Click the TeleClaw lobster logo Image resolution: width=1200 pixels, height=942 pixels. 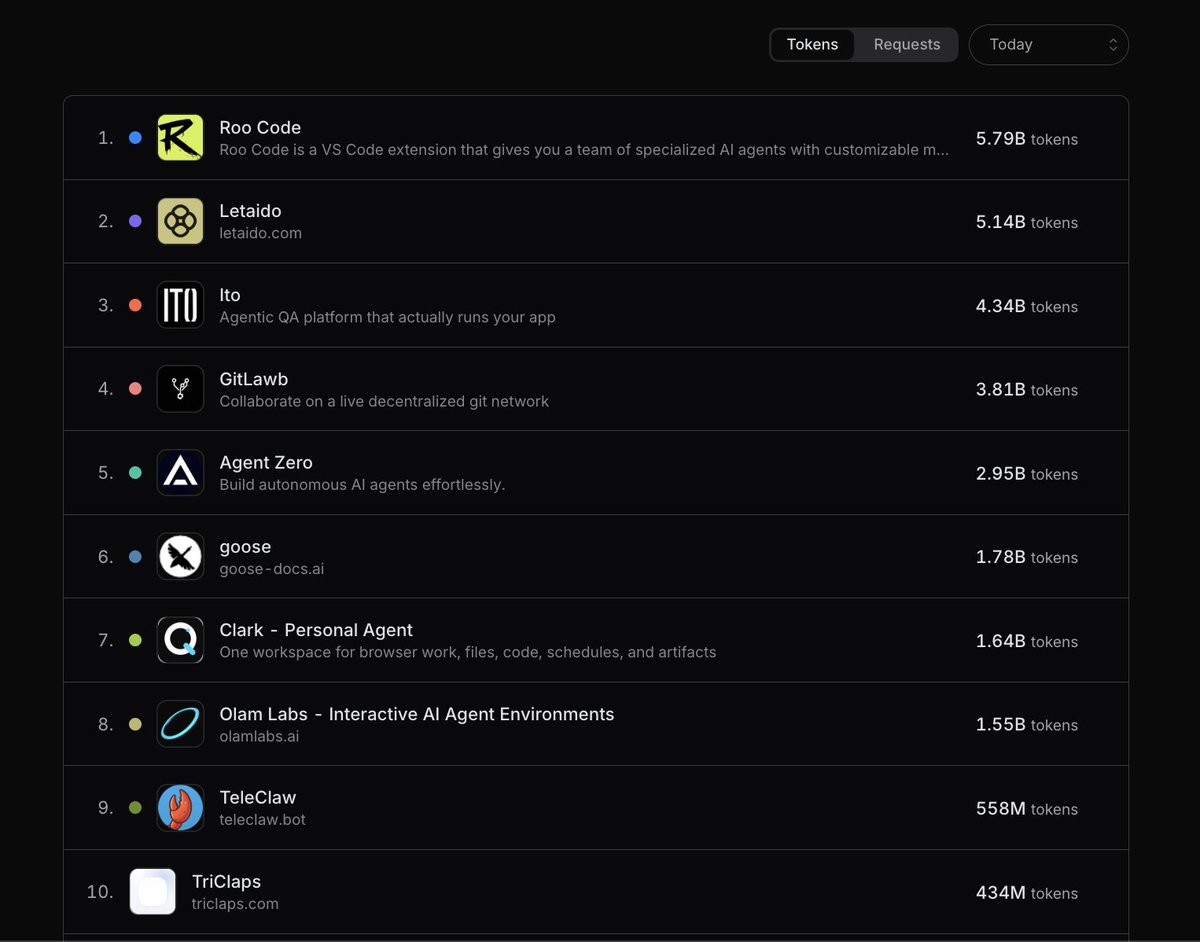(x=180, y=807)
